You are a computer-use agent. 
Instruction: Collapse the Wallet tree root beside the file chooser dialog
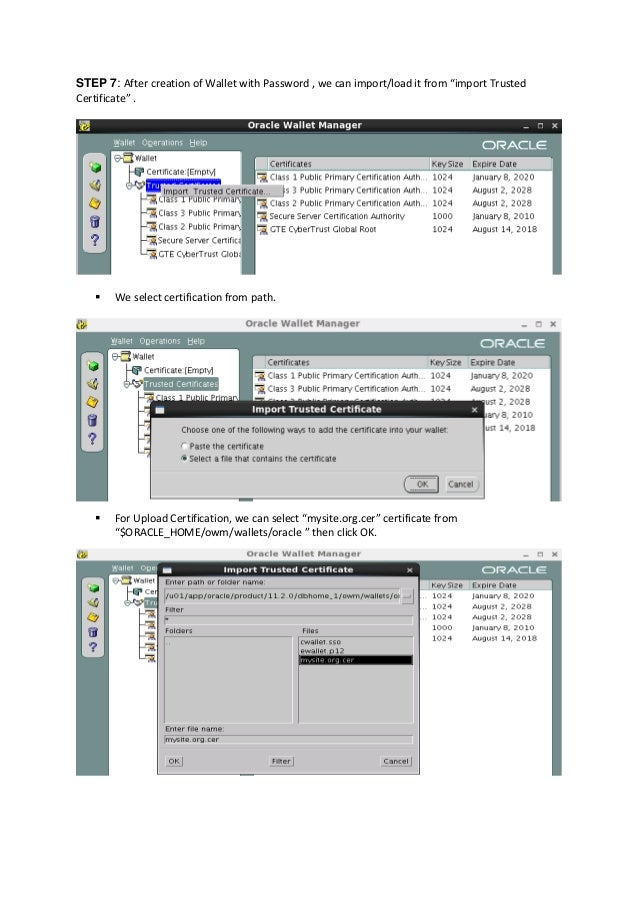115,580
